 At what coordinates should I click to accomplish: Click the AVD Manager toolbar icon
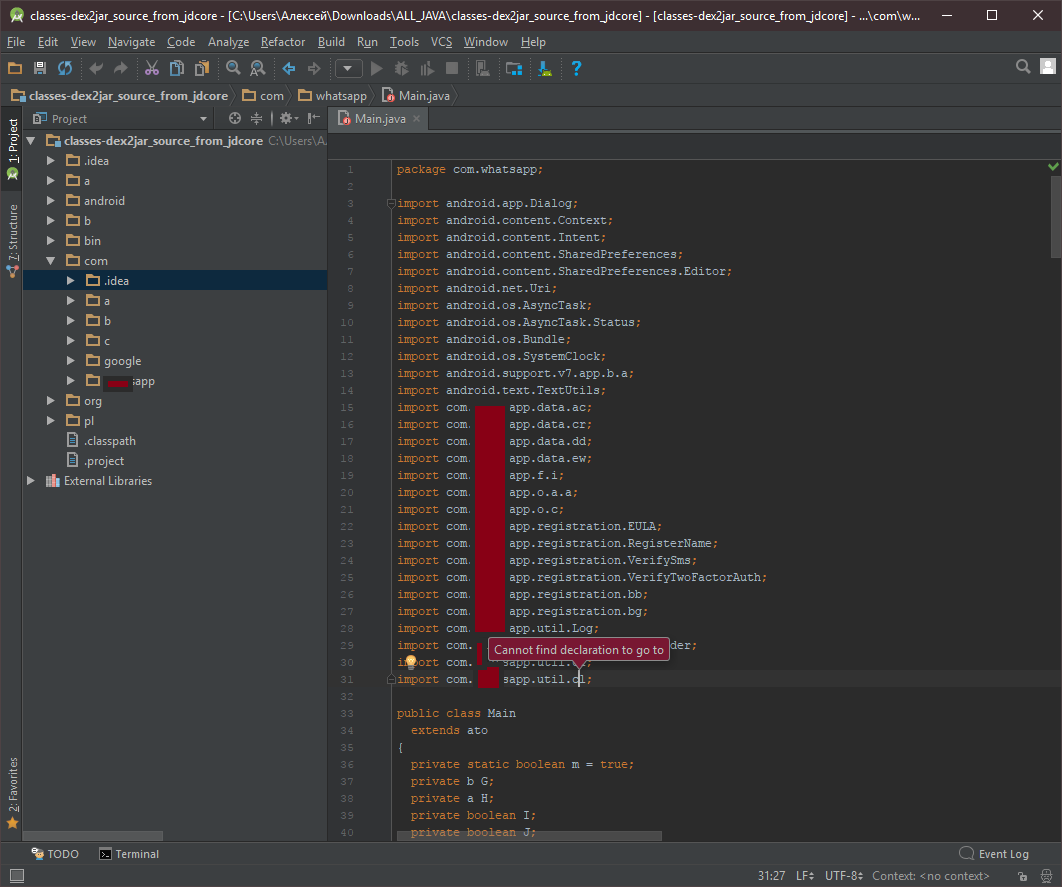[483, 68]
